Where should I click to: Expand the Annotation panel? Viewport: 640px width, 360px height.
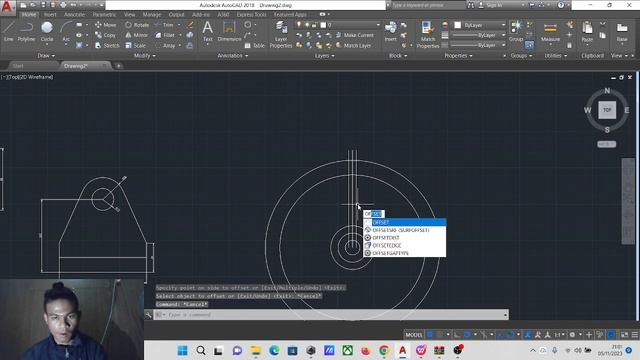pos(233,56)
